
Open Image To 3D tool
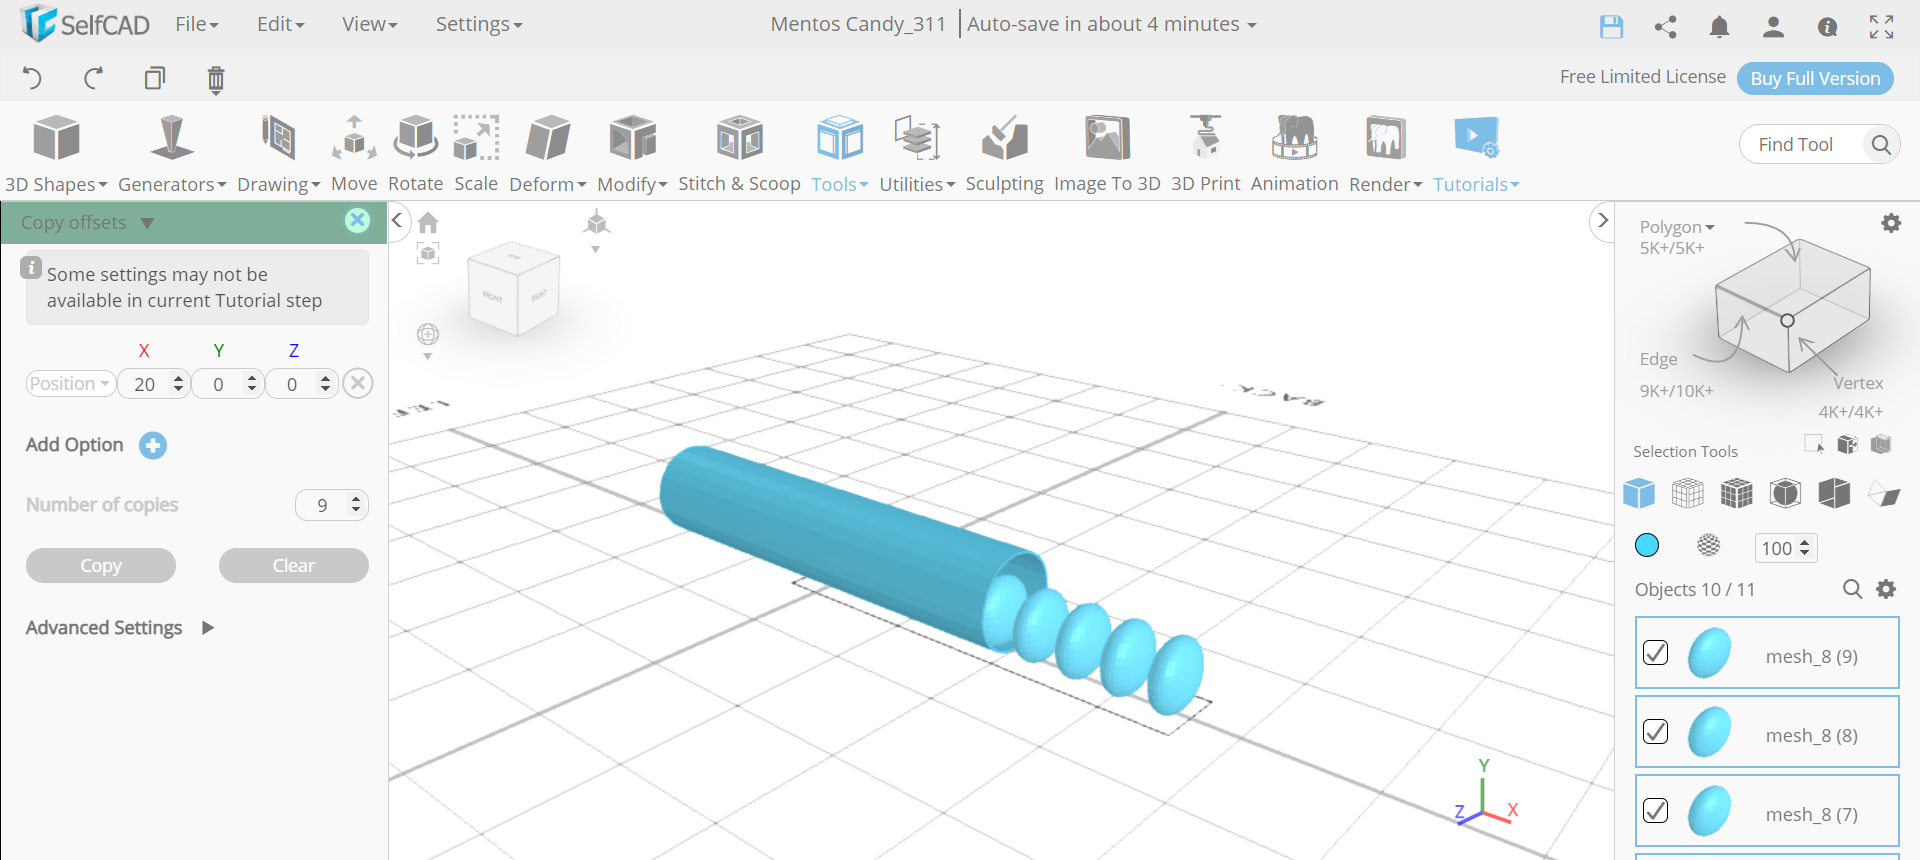click(1107, 154)
